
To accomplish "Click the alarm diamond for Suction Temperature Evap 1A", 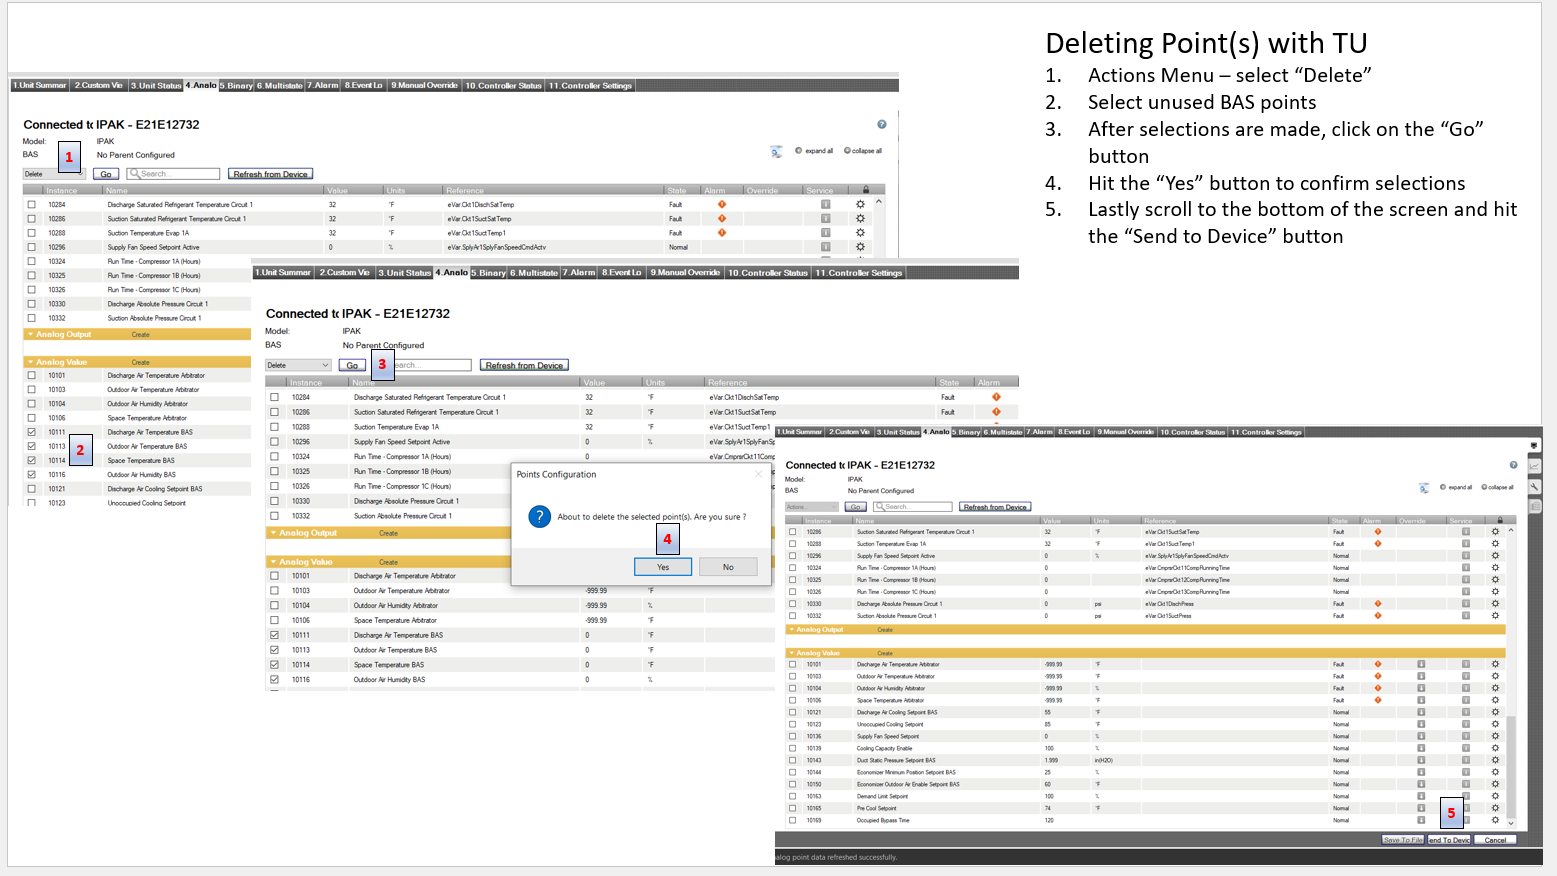I will [721, 232].
